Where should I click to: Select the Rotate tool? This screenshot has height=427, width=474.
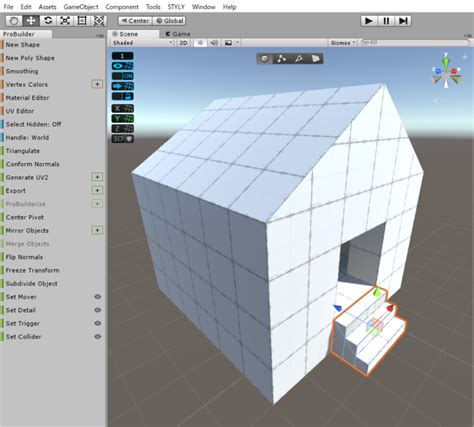click(x=48, y=21)
